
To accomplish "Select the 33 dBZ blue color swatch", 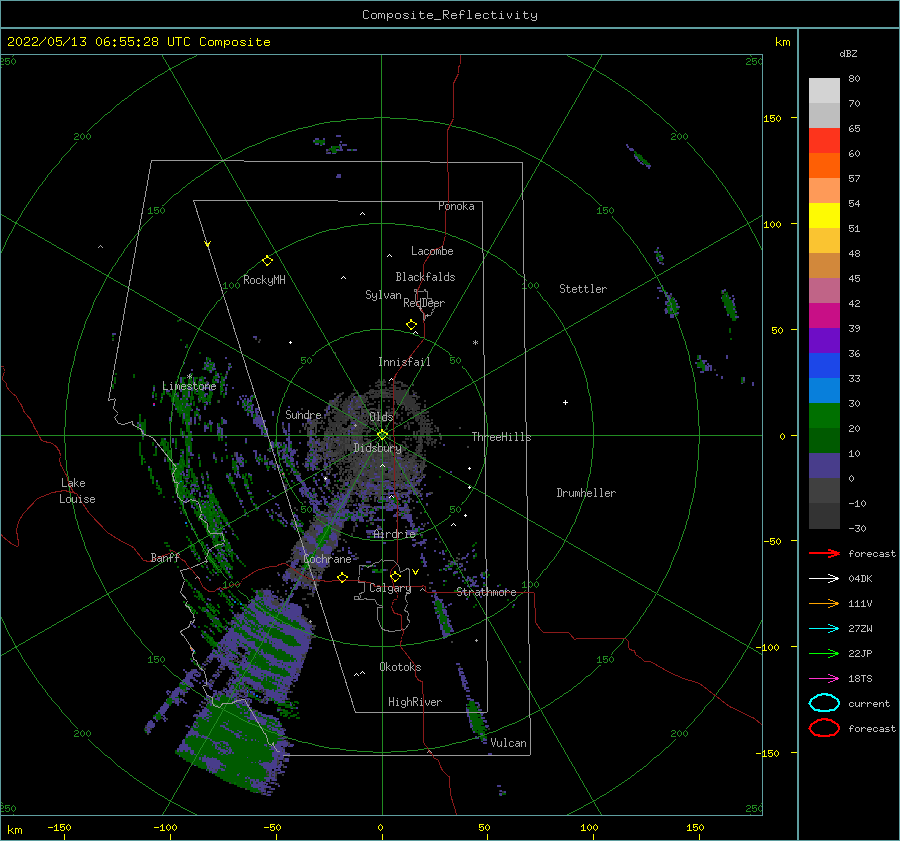I will click(824, 365).
